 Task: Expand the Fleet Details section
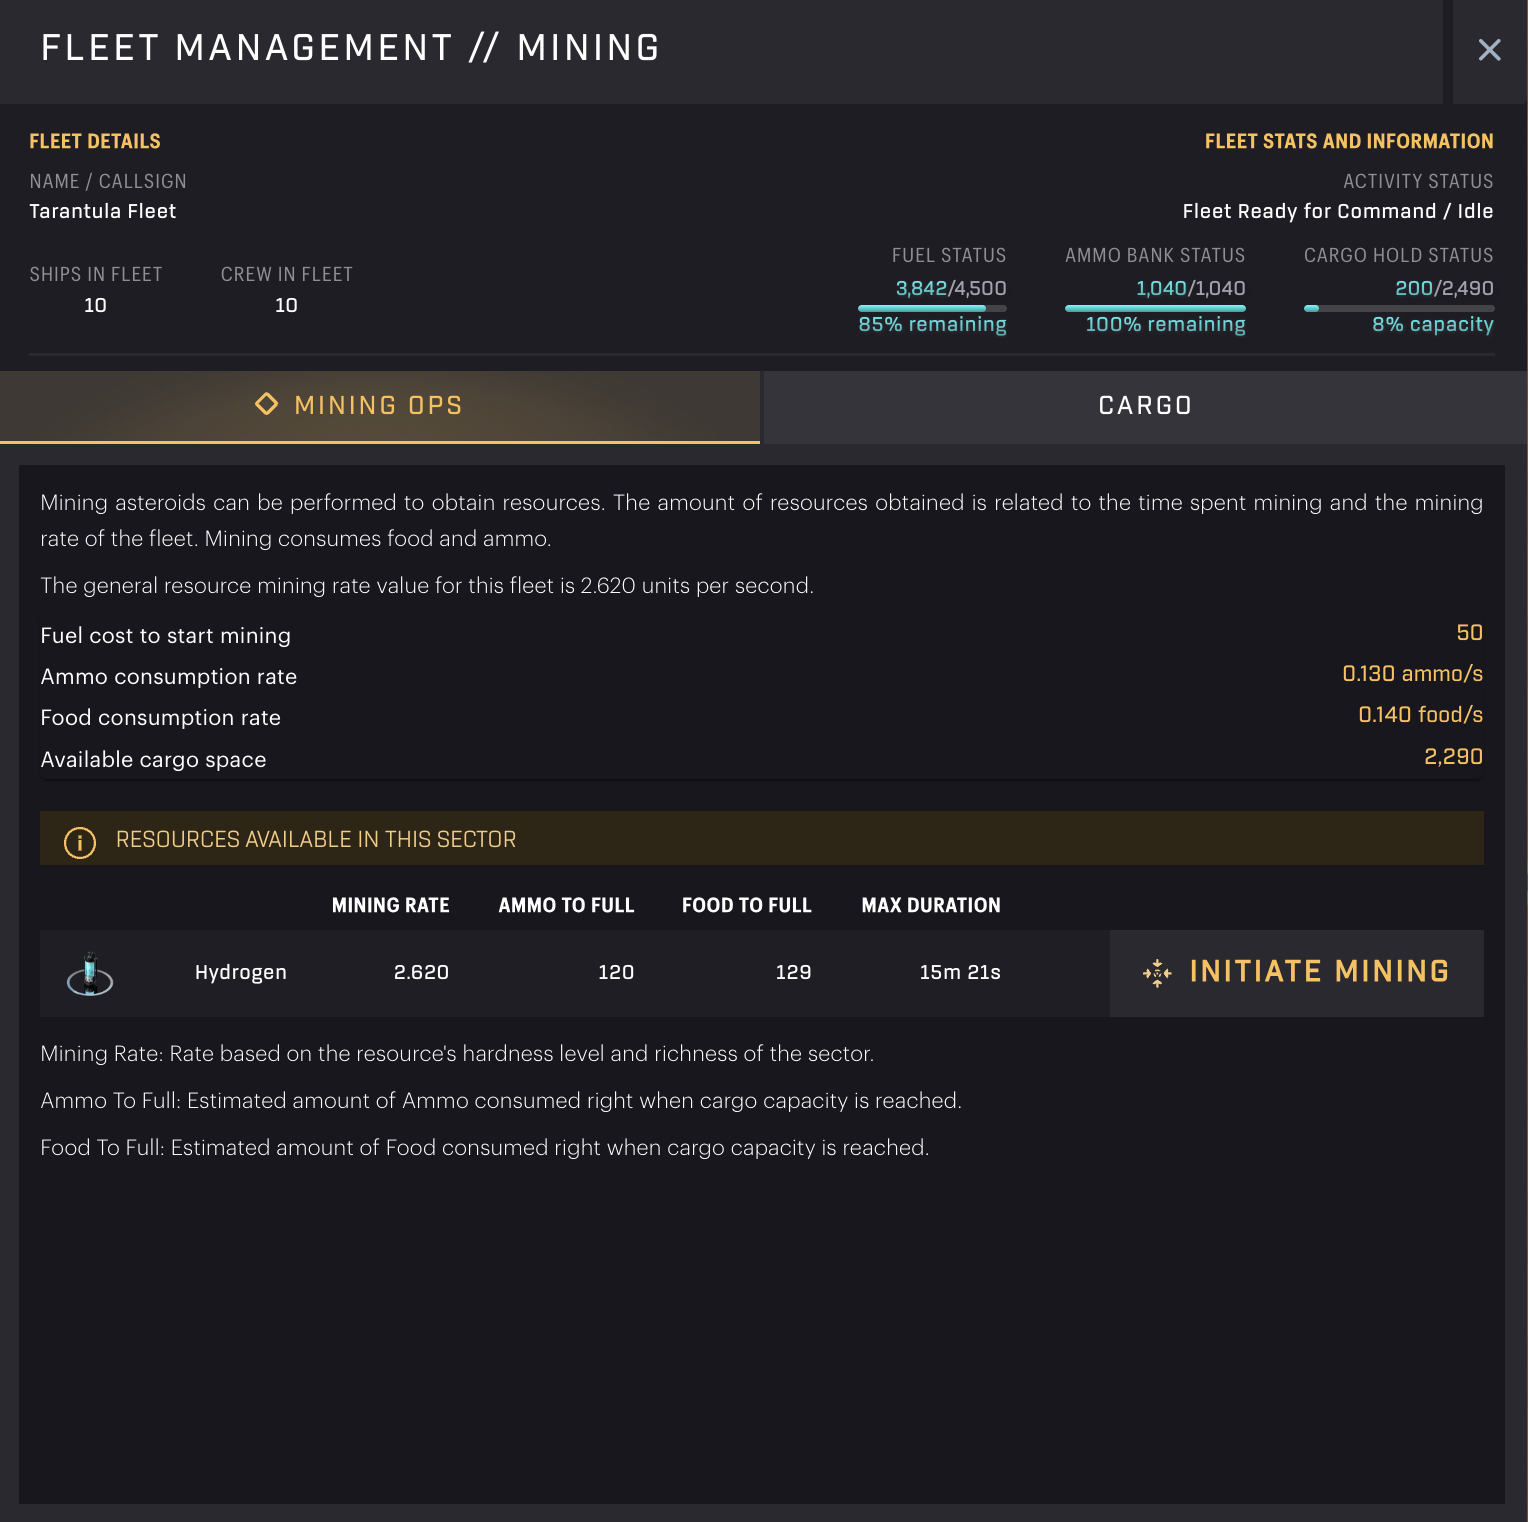point(96,141)
